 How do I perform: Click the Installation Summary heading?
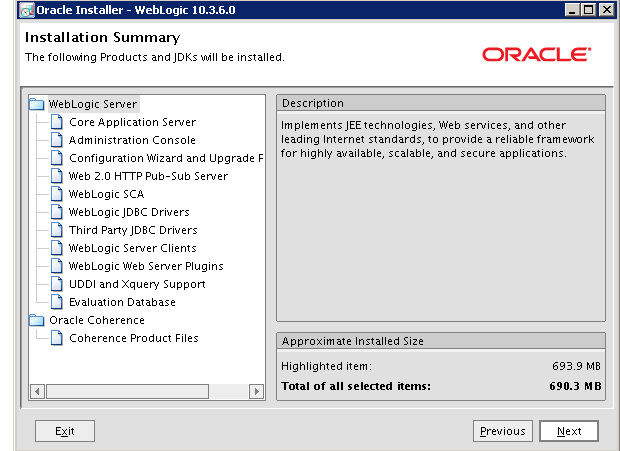click(102, 38)
